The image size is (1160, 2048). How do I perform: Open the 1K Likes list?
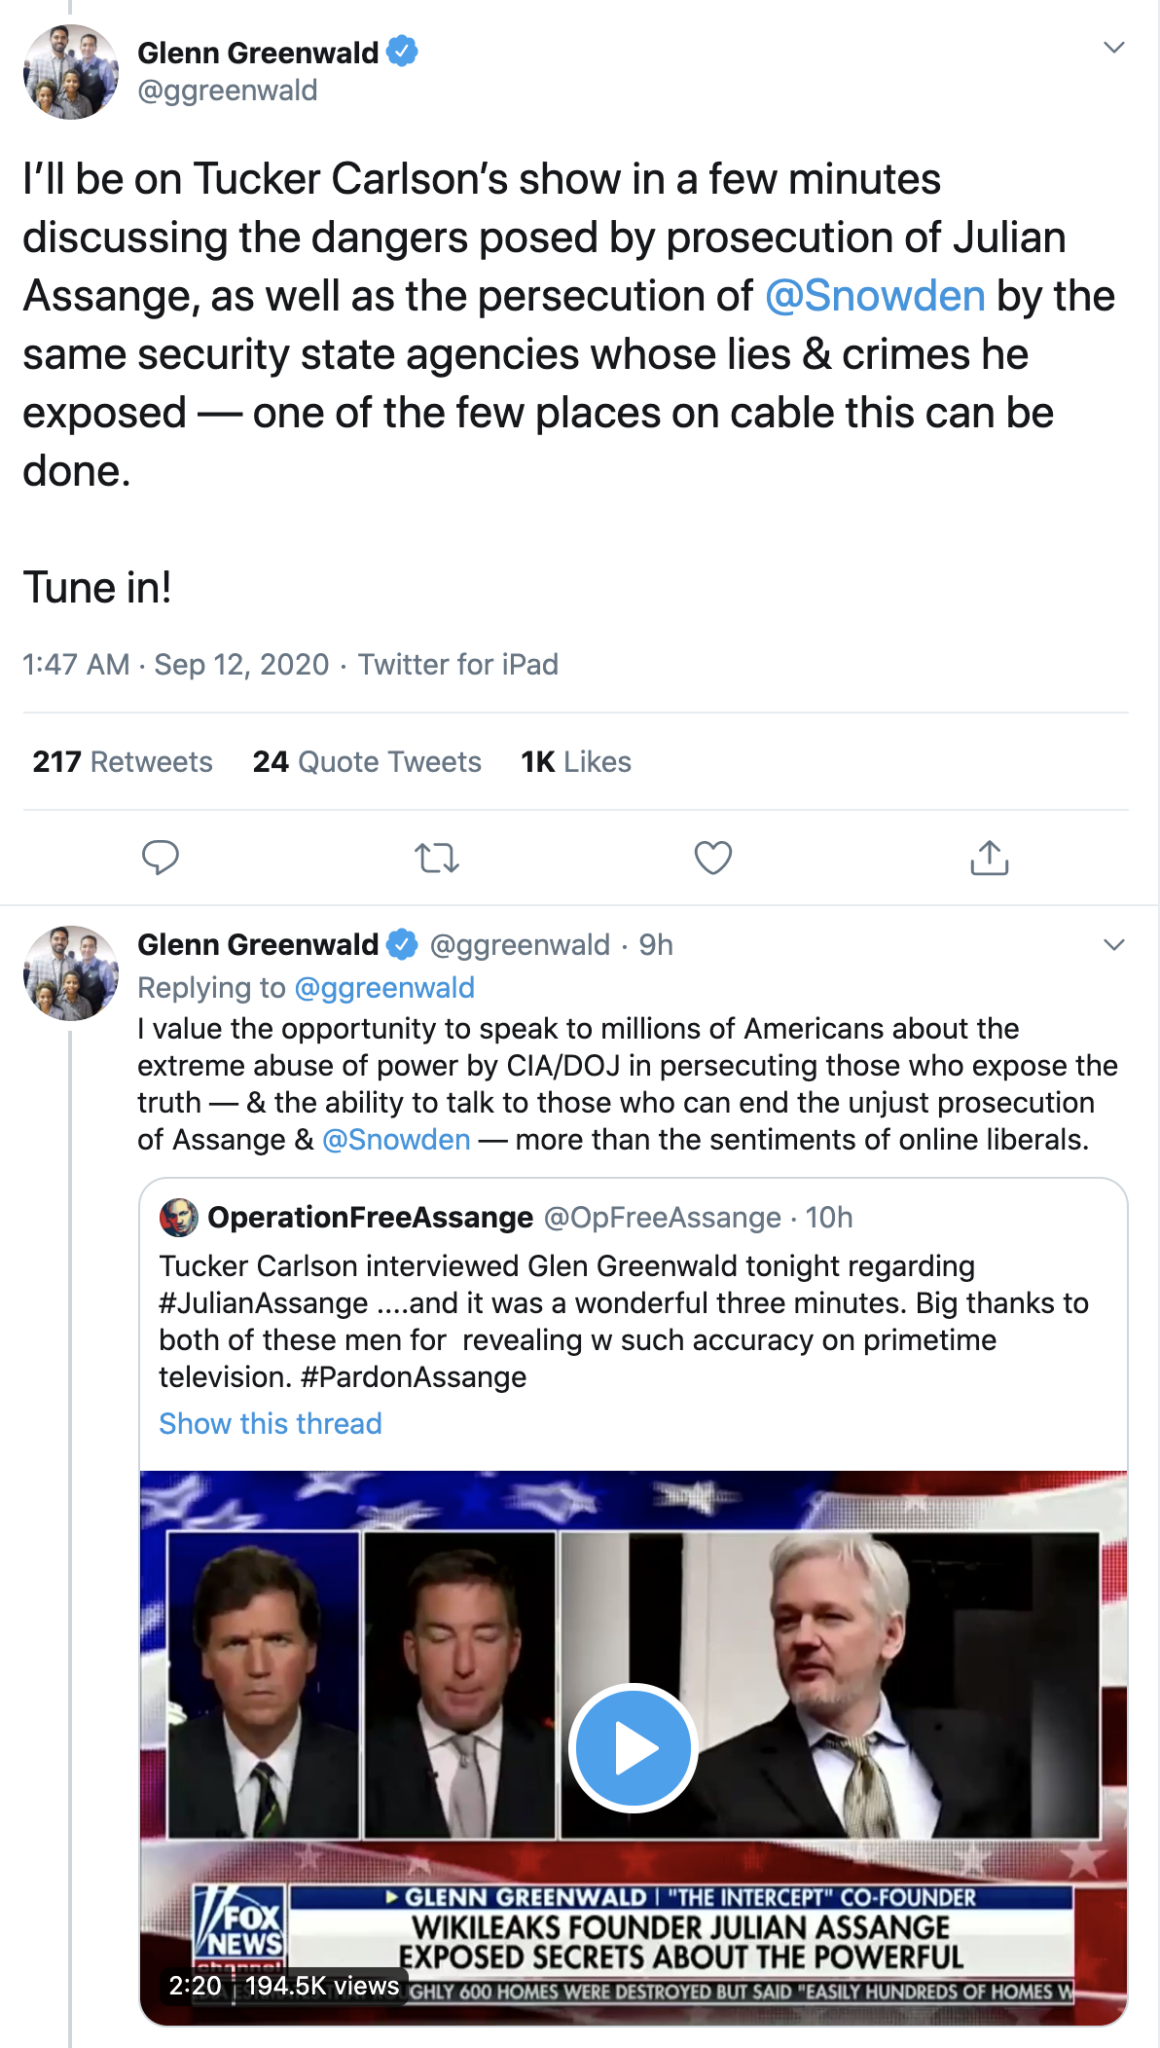click(576, 762)
